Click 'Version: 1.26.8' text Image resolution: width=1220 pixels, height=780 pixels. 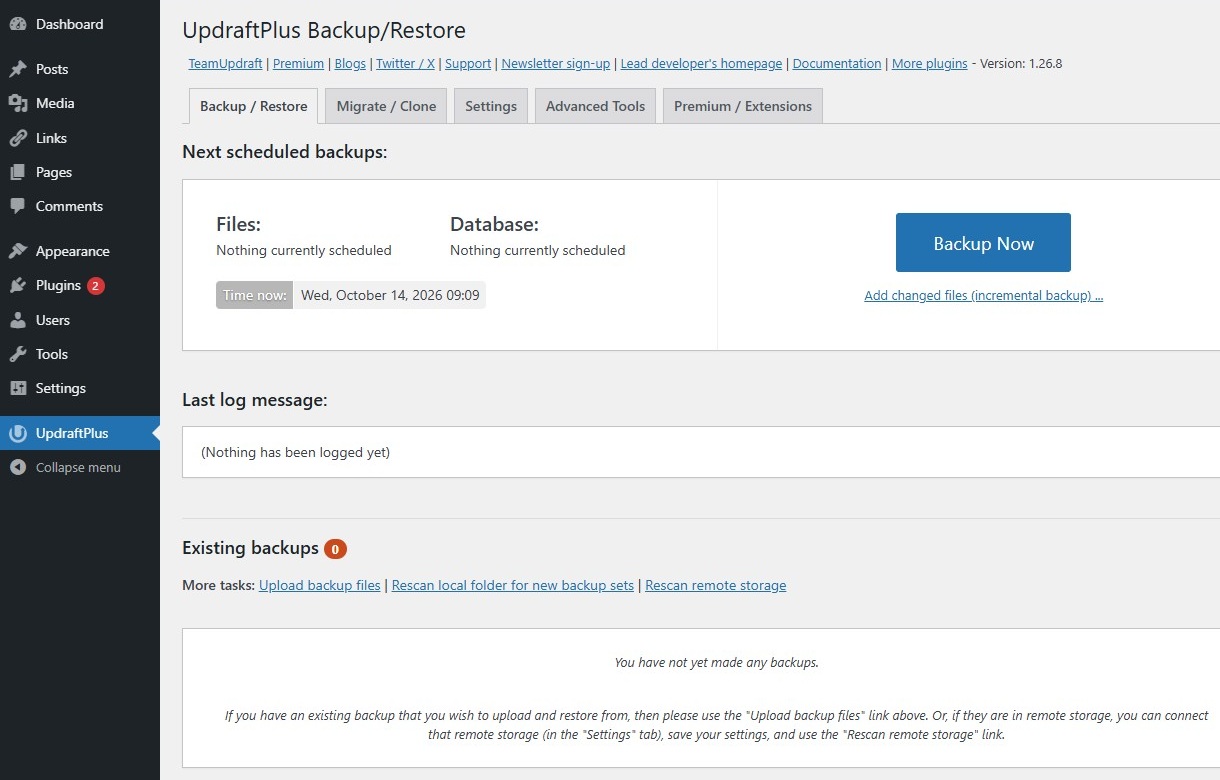point(1021,63)
